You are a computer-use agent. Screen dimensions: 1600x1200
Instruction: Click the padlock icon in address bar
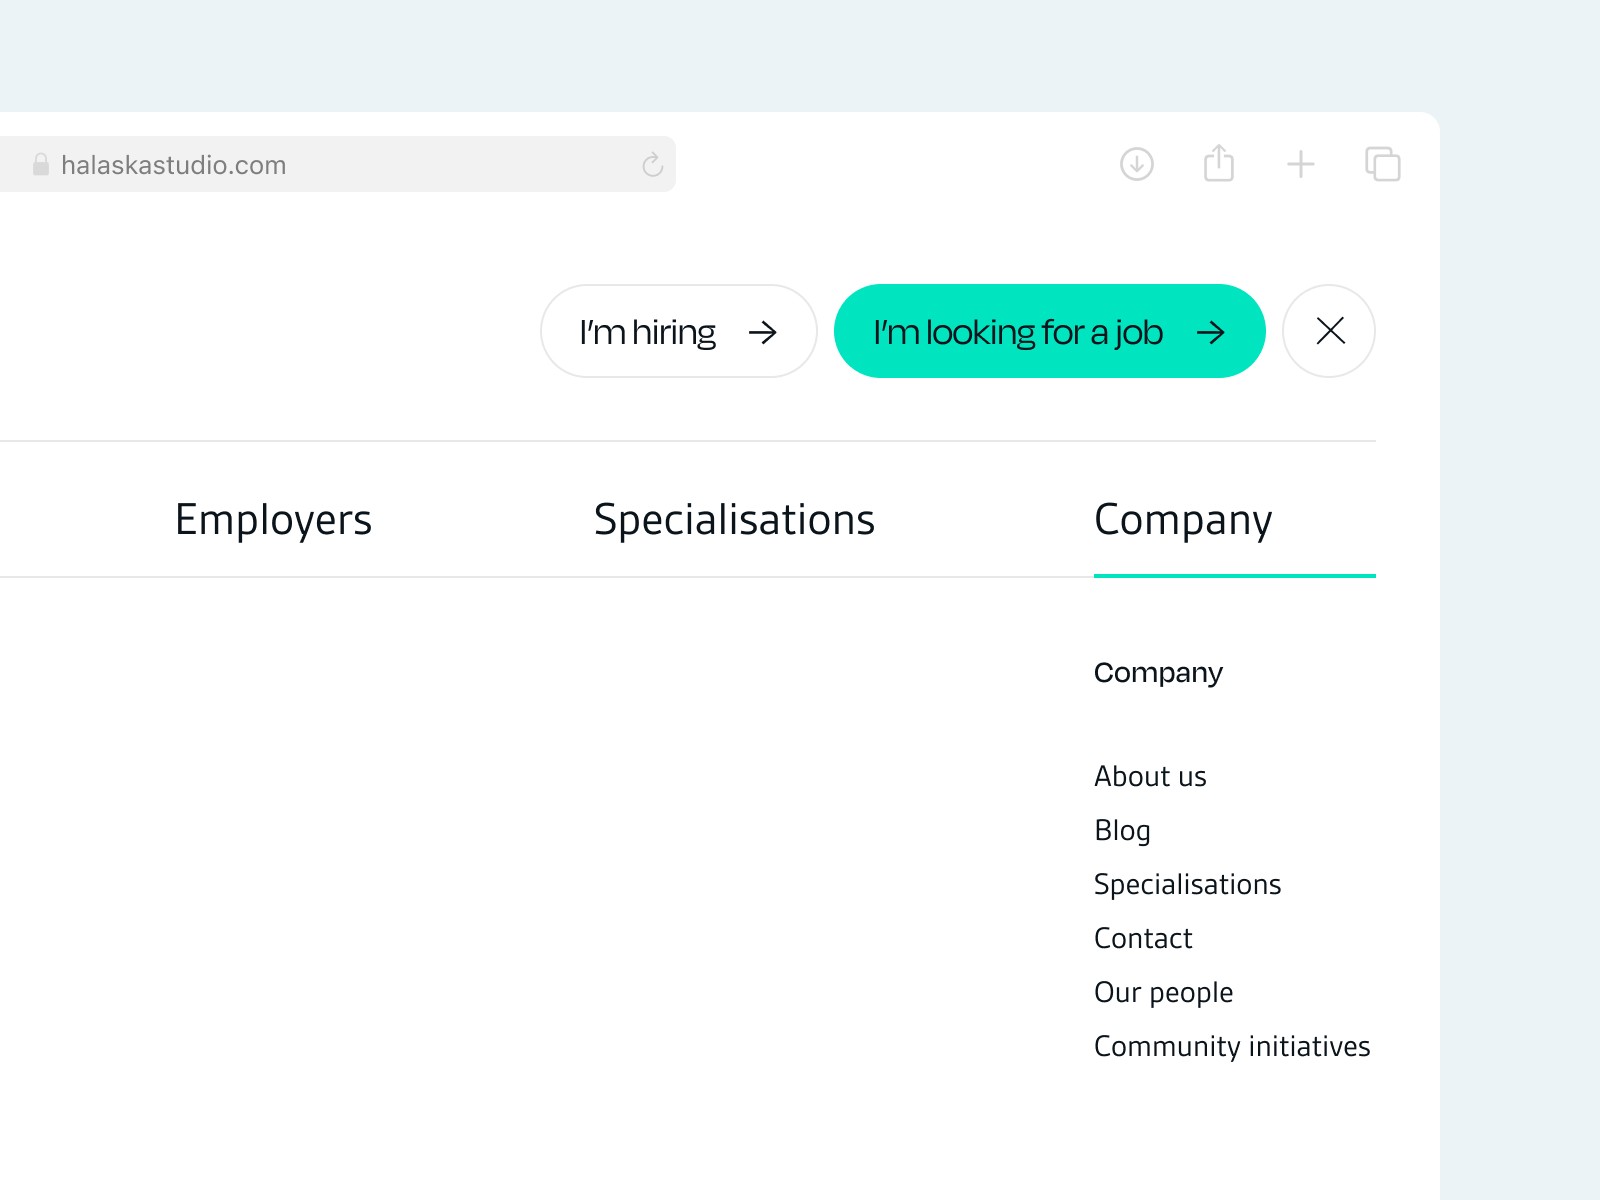coord(41,165)
